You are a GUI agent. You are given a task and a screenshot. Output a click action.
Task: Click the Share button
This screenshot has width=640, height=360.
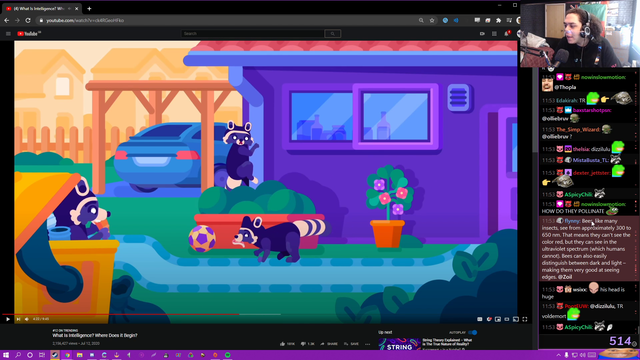[329, 344]
